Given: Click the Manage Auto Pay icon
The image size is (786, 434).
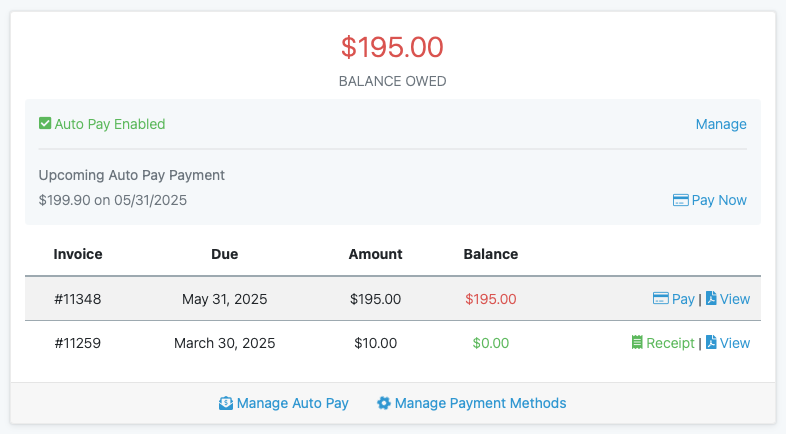Looking at the screenshot, I should (x=226, y=403).
